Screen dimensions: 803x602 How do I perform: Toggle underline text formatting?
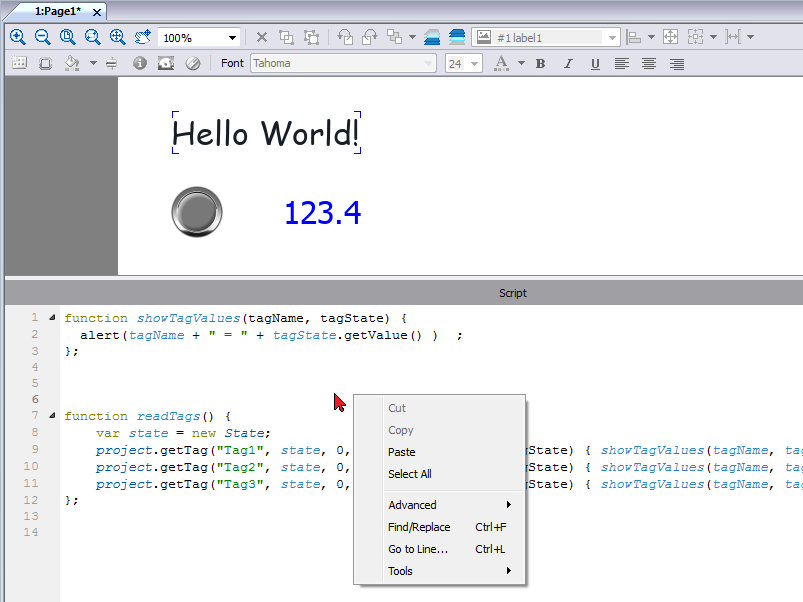coord(595,63)
